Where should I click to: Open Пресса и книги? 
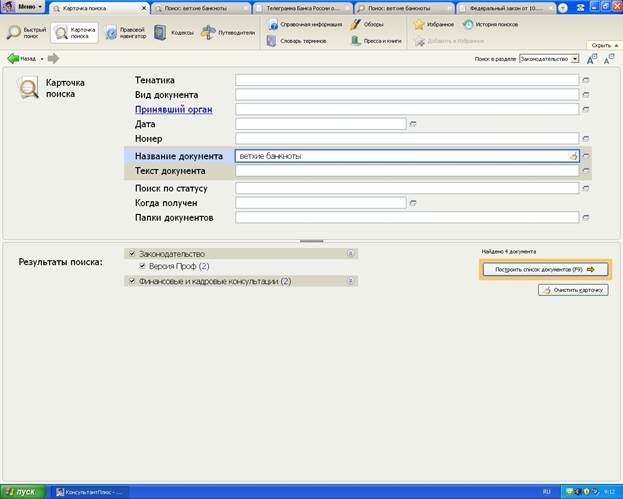[x=376, y=41]
